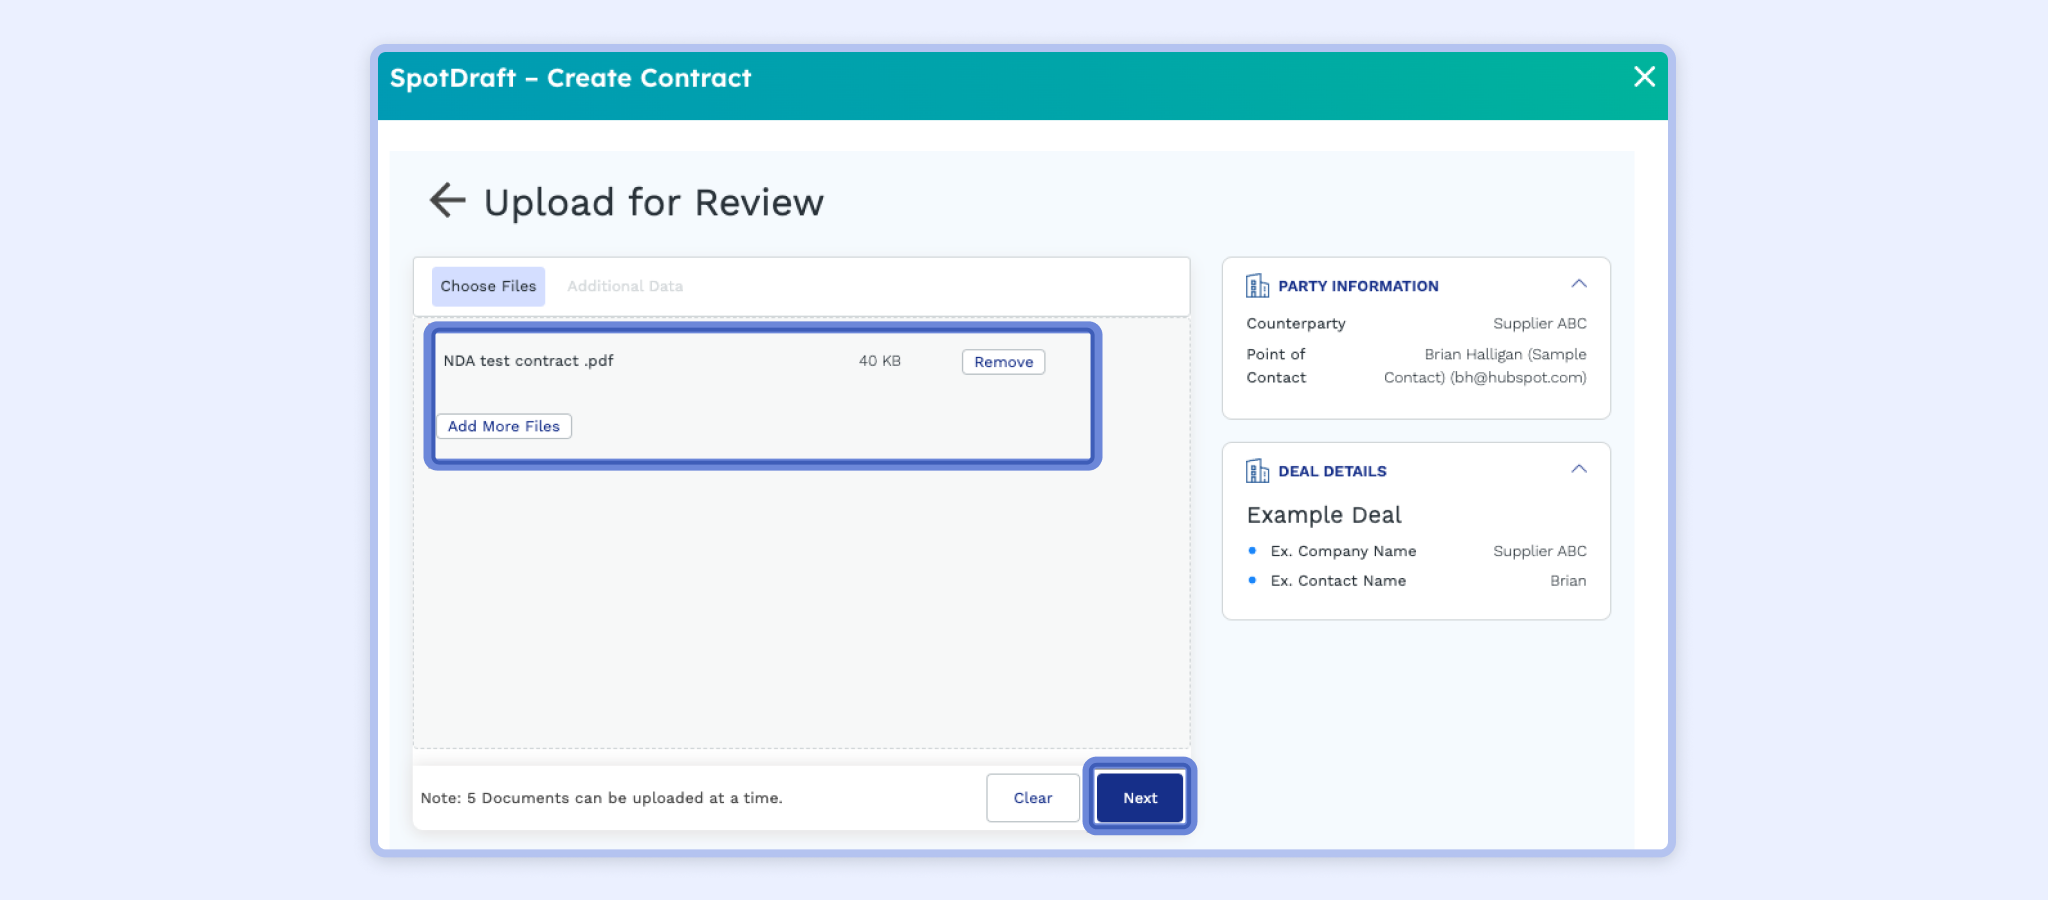Click the Example Deal heading
The image size is (2048, 900).
1323,515
